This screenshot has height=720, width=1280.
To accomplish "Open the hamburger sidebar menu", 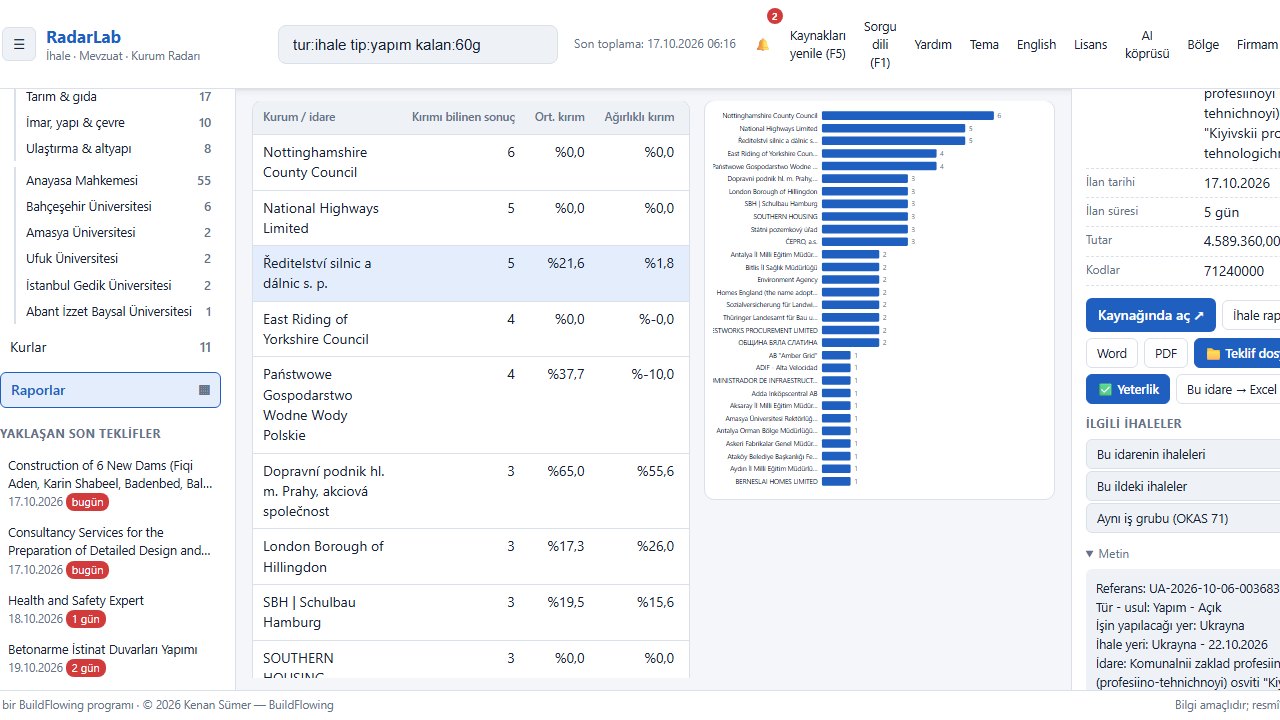I will (19, 44).
